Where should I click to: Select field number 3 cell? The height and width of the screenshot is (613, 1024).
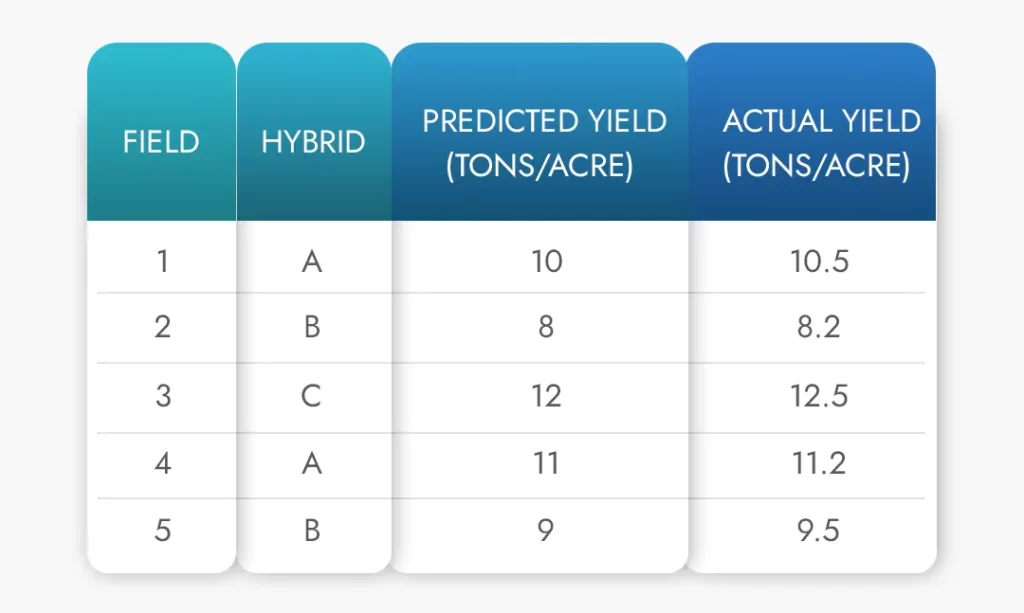(162, 395)
